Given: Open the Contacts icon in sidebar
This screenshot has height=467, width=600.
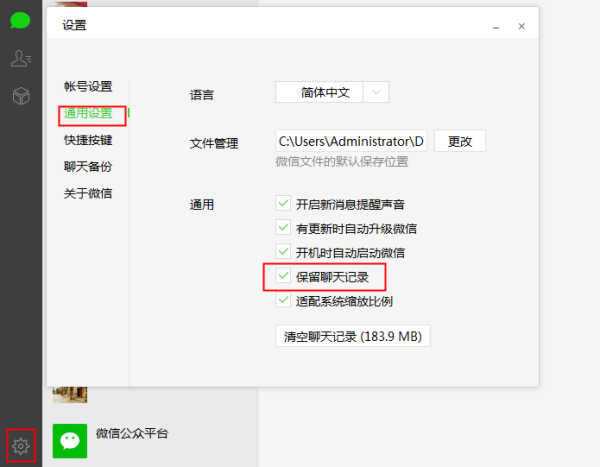Looking at the screenshot, I should pyautogui.click(x=21, y=59).
